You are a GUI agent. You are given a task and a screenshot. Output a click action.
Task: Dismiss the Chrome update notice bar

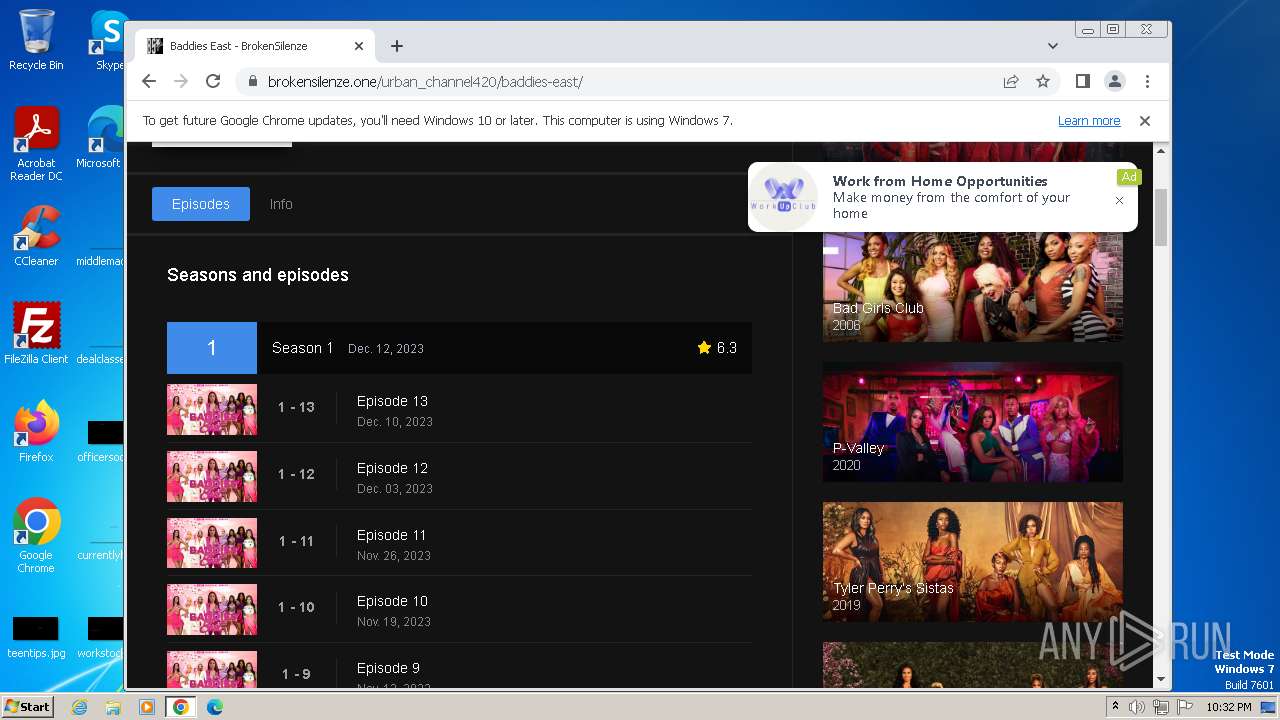(1145, 120)
